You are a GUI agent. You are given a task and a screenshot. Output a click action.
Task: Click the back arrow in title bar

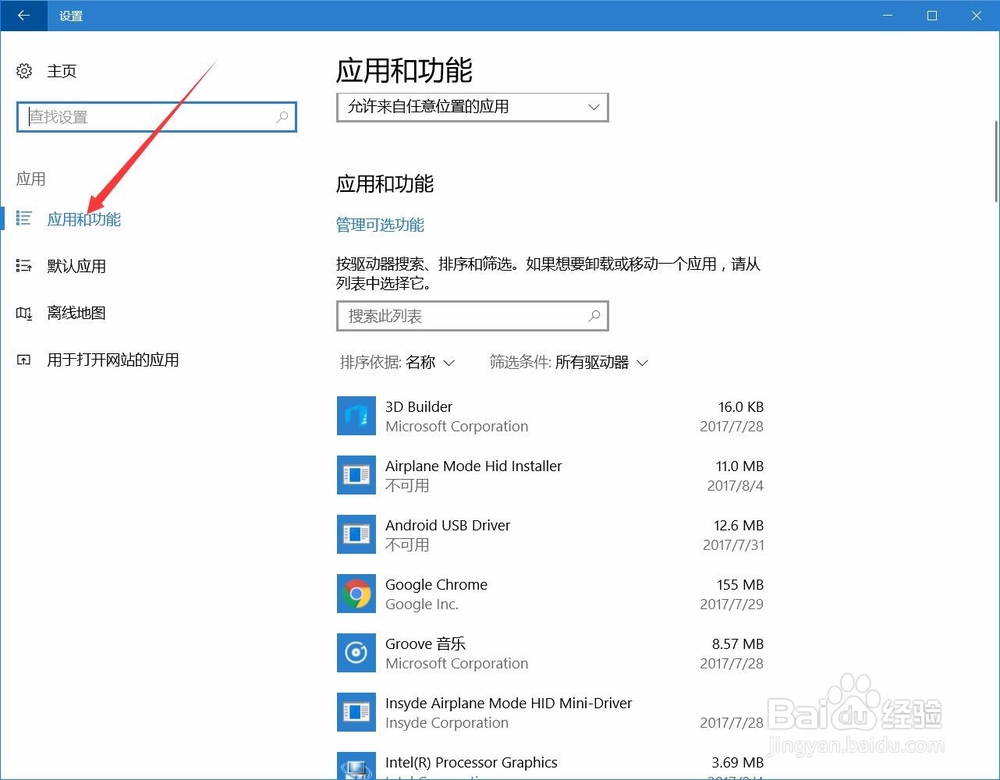click(x=24, y=15)
